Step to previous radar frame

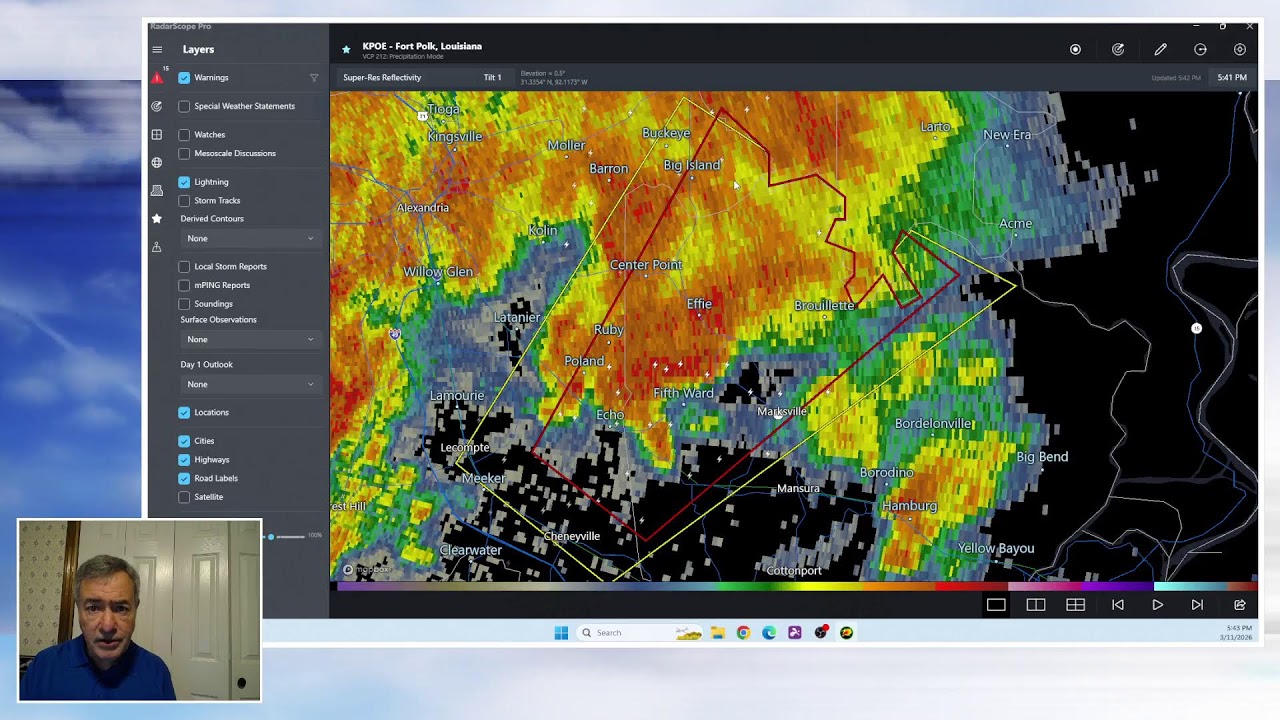tap(1118, 604)
